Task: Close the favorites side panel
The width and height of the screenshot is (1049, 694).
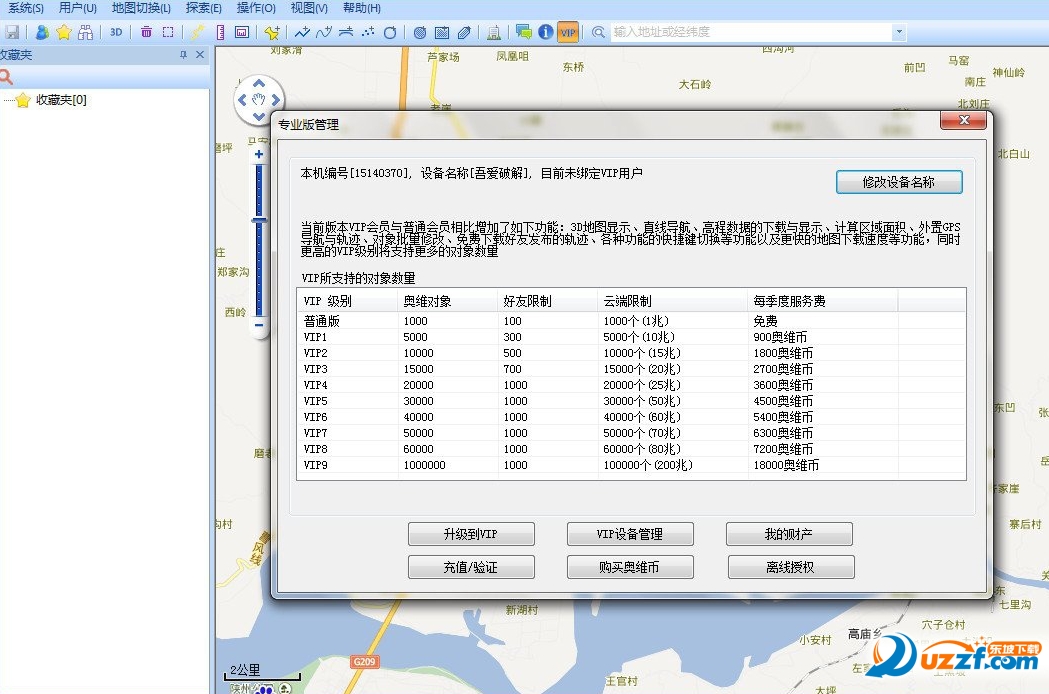Action: tap(199, 55)
